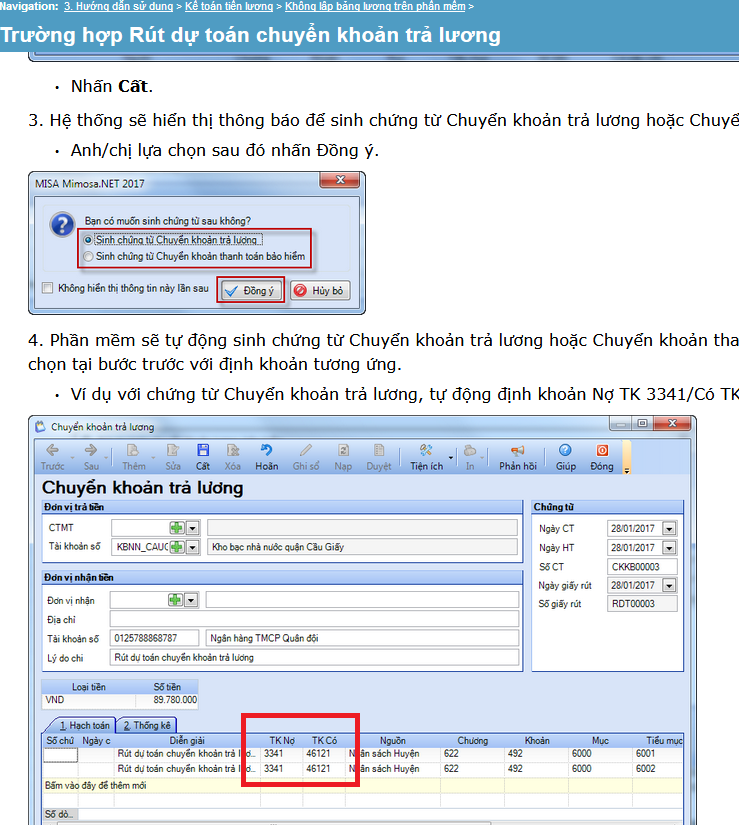Expand the Thêm button dropdown arrow
Viewport: 739px width, 825px height.
pos(153,458)
